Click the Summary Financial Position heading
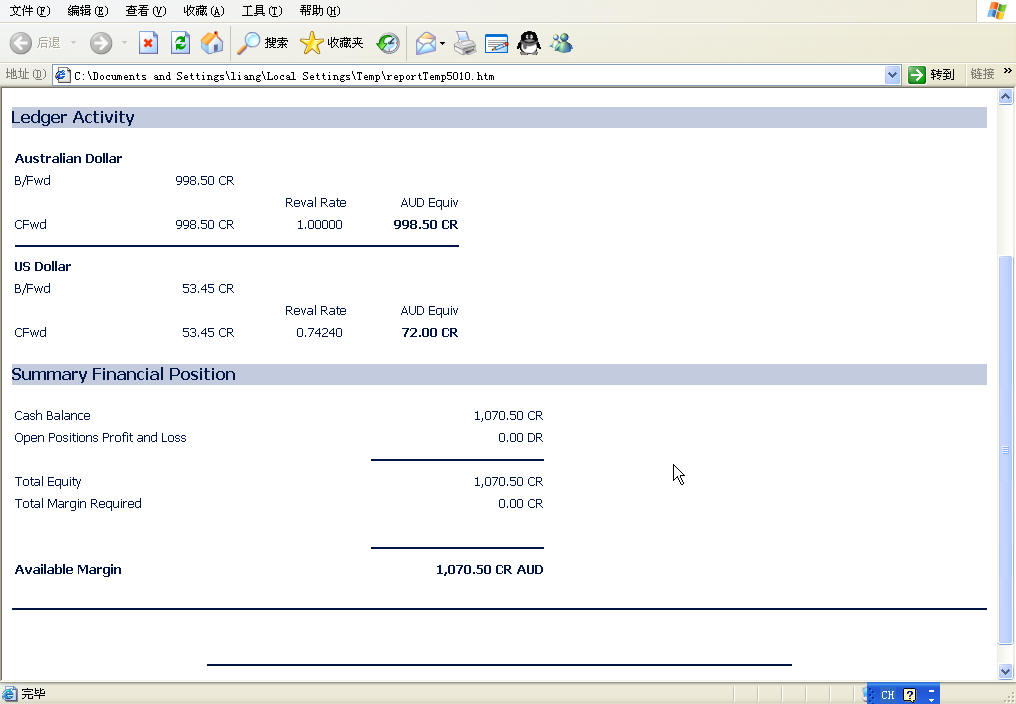 (123, 374)
